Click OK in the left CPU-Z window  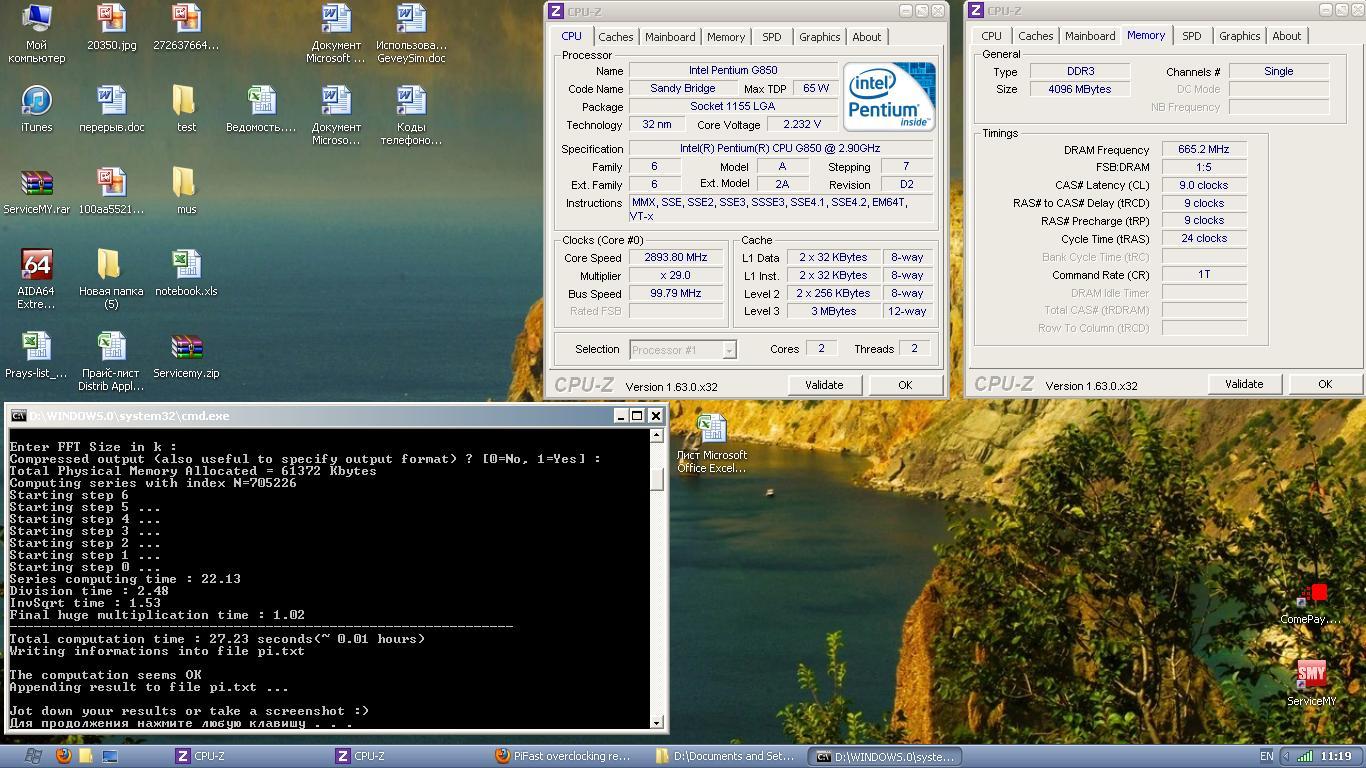pos(905,385)
